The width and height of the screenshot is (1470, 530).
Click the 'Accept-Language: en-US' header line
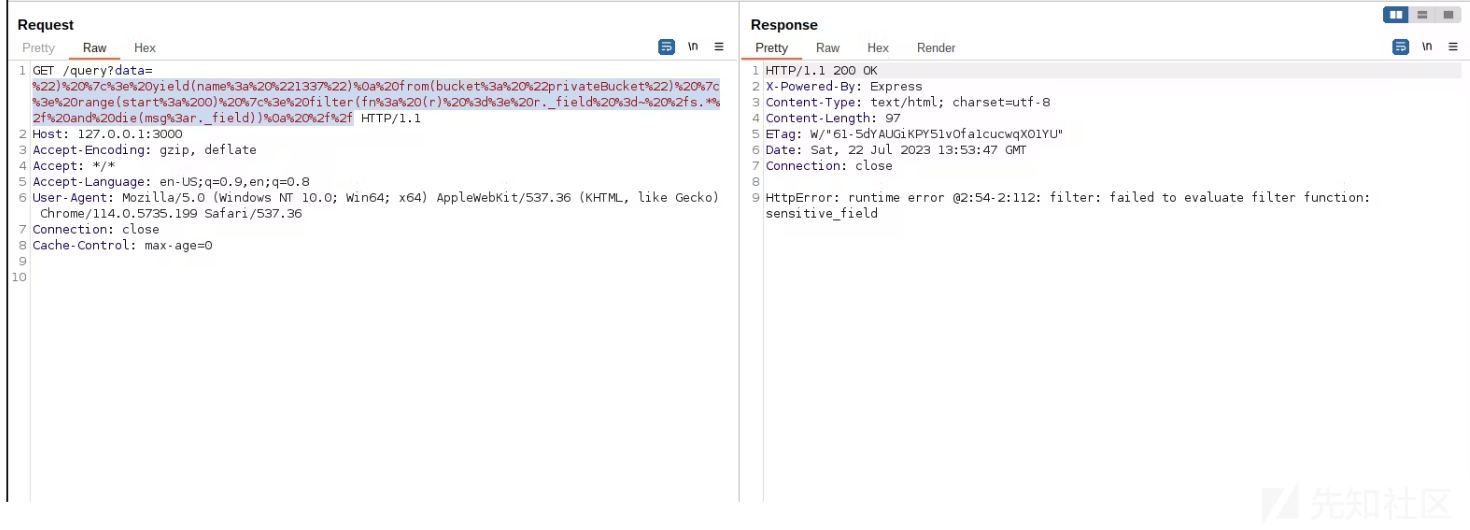pos(171,182)
